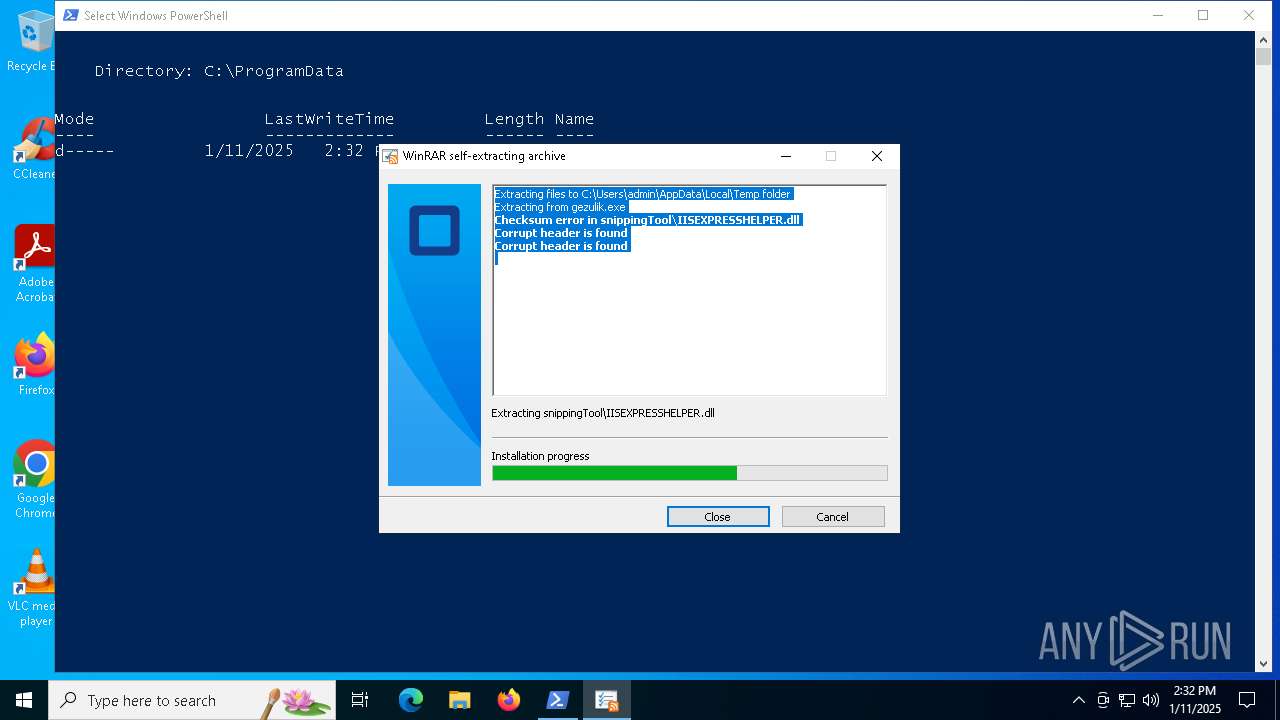
Task: Switch to the WinRAR SFX taskbar button
Action: pos(607,700)
